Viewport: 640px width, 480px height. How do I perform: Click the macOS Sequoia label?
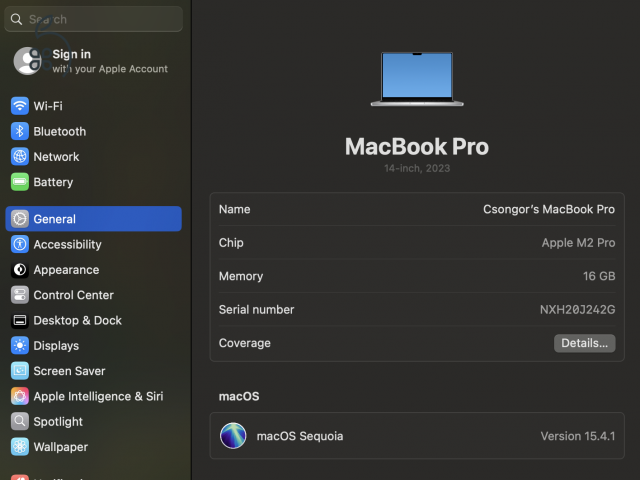click(x=300, y=436)
